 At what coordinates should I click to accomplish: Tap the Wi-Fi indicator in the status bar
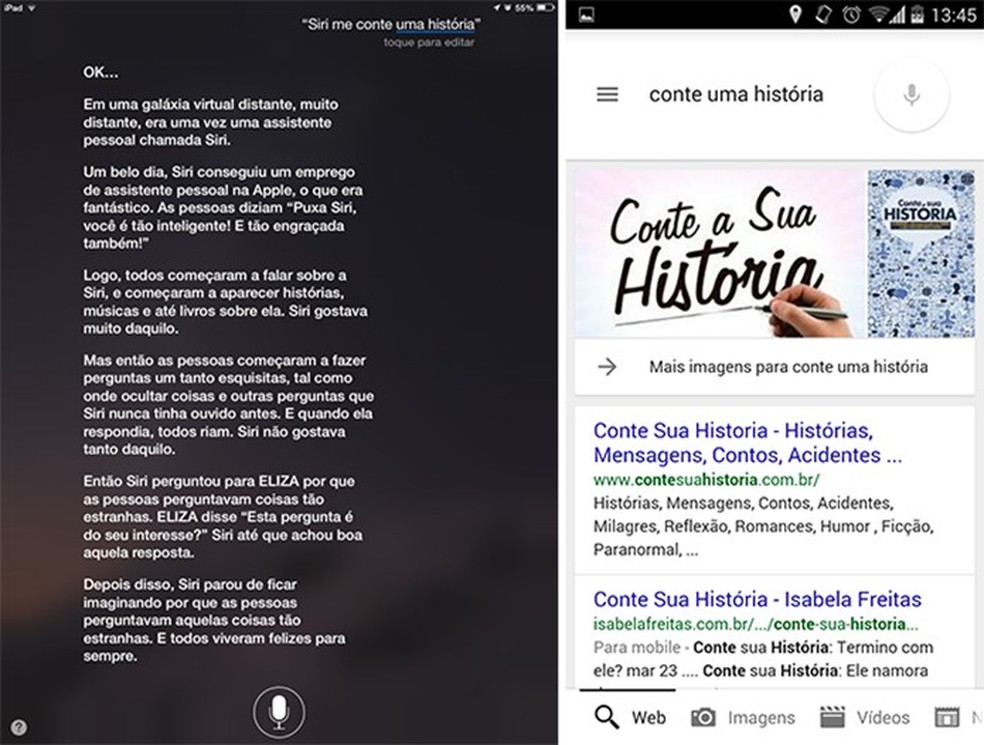[x=880, y=13]
